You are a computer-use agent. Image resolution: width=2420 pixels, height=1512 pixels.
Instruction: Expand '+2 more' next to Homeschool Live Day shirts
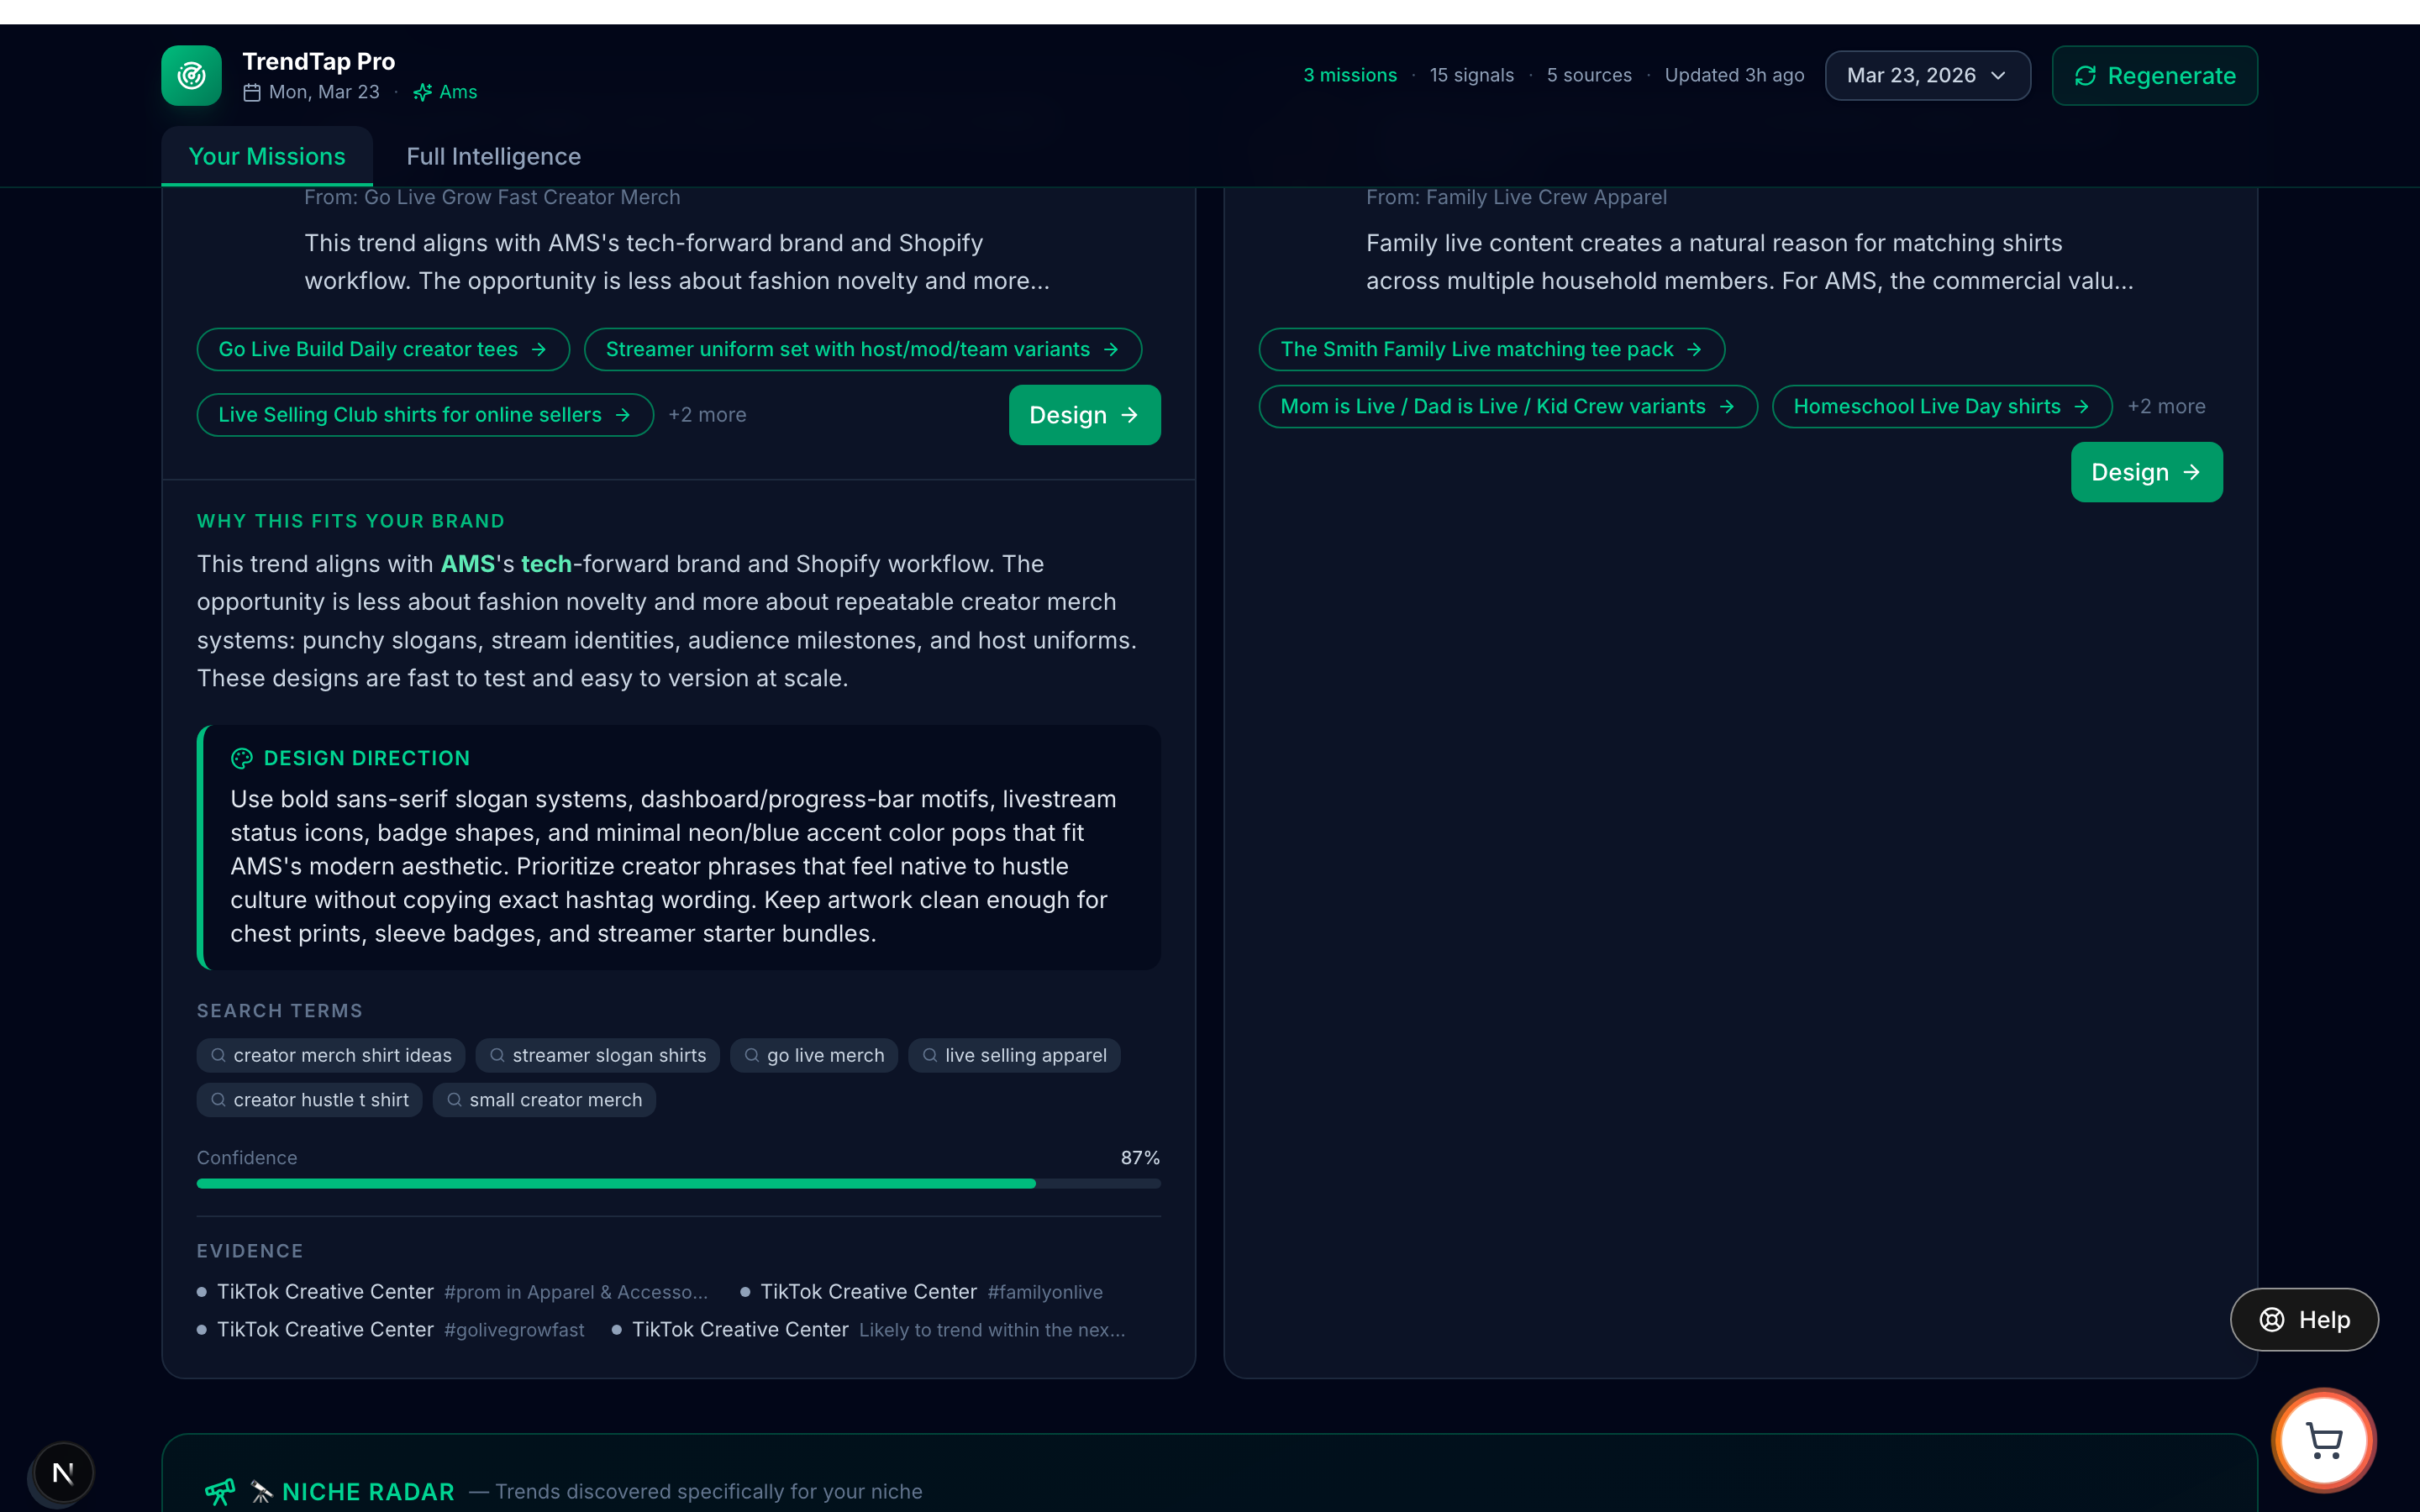(x=2165, y=406)
